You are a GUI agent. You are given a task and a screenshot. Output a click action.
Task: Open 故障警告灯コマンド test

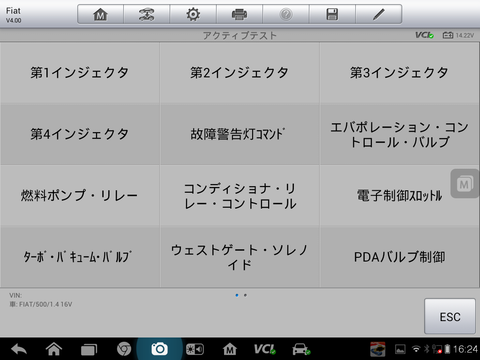tap(239, 134)
